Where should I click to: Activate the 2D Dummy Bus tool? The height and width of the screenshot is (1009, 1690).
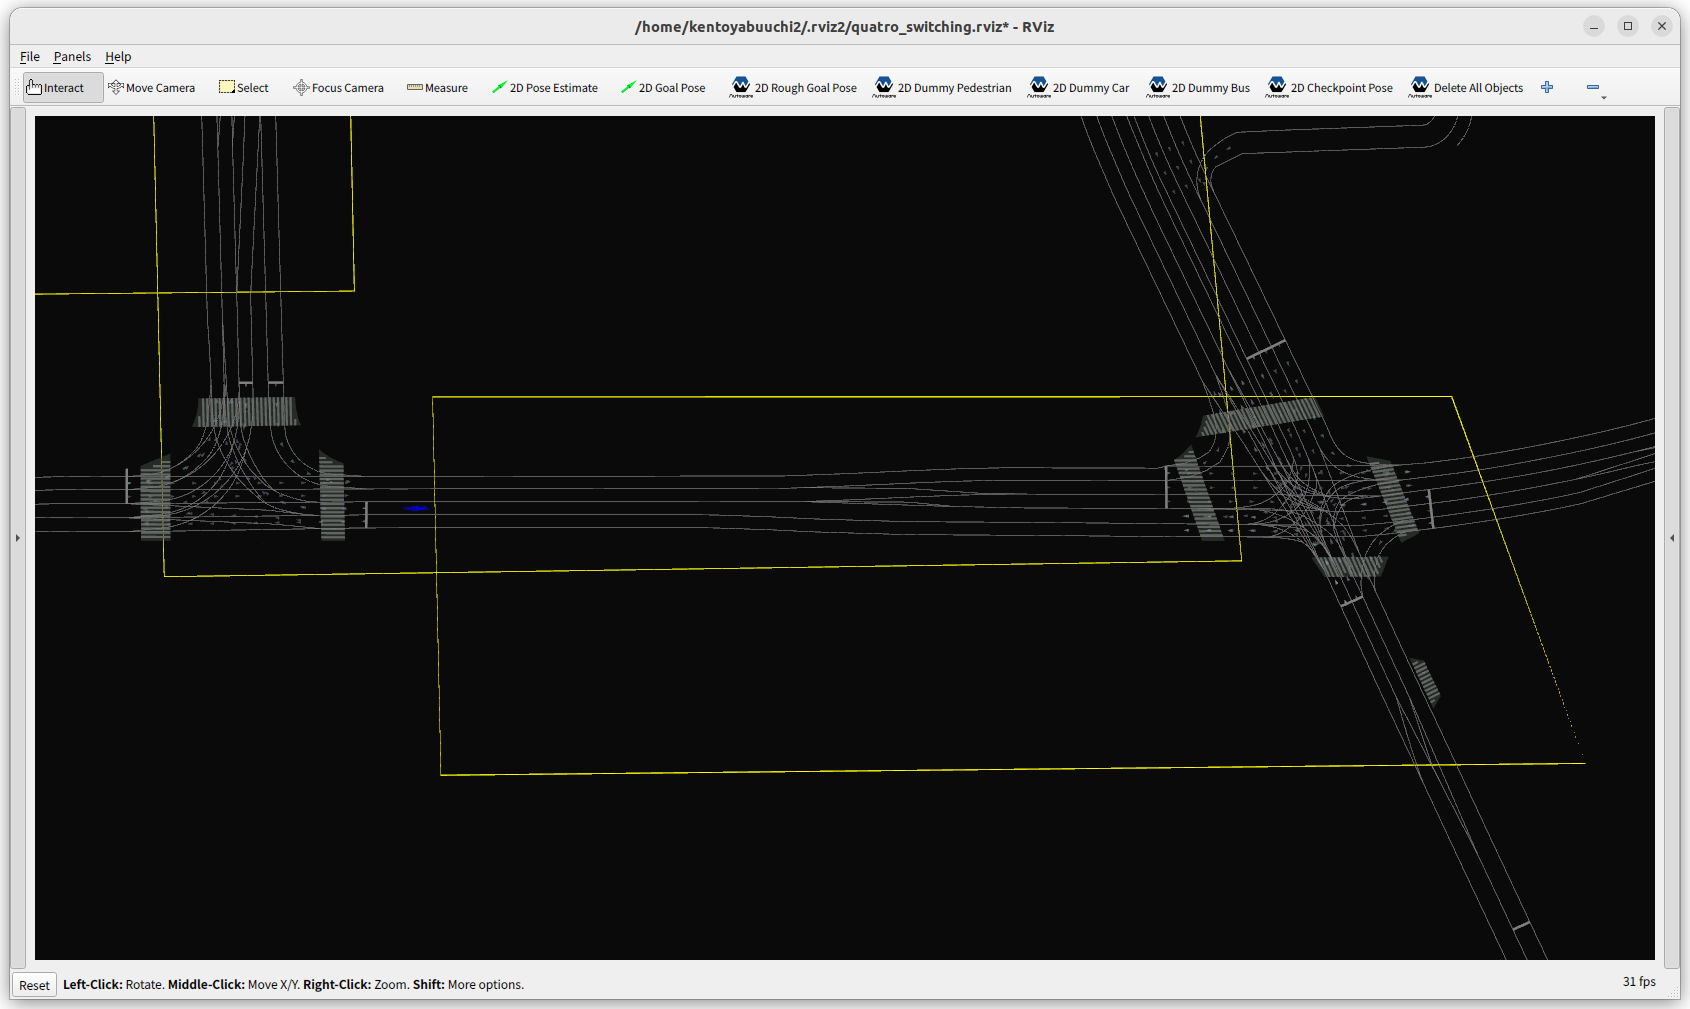point(1199,88)
